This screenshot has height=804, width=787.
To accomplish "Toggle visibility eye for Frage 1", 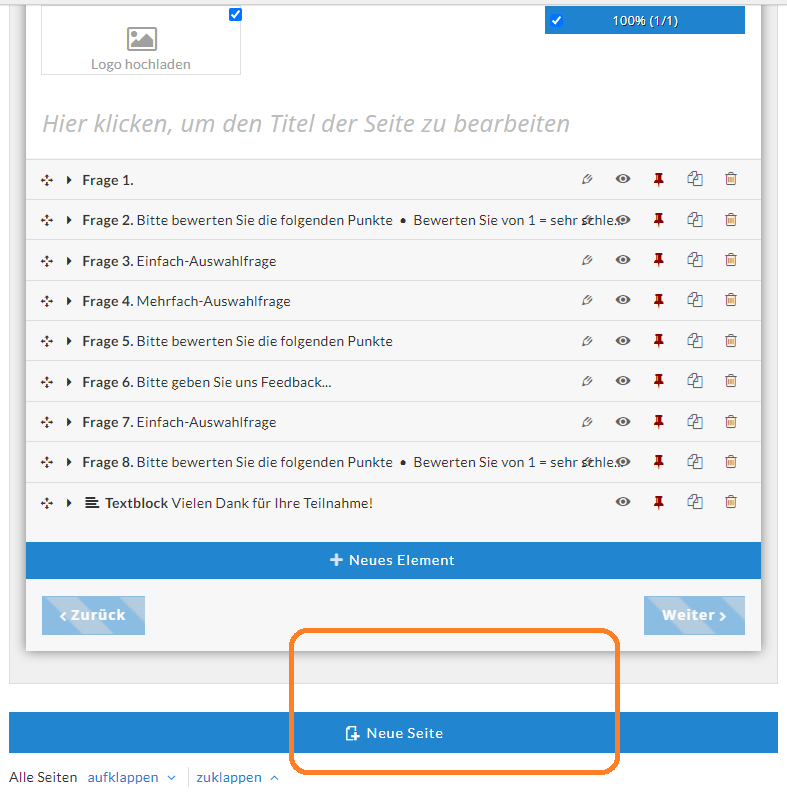I will pyautogui.click(x=623, y=179).
